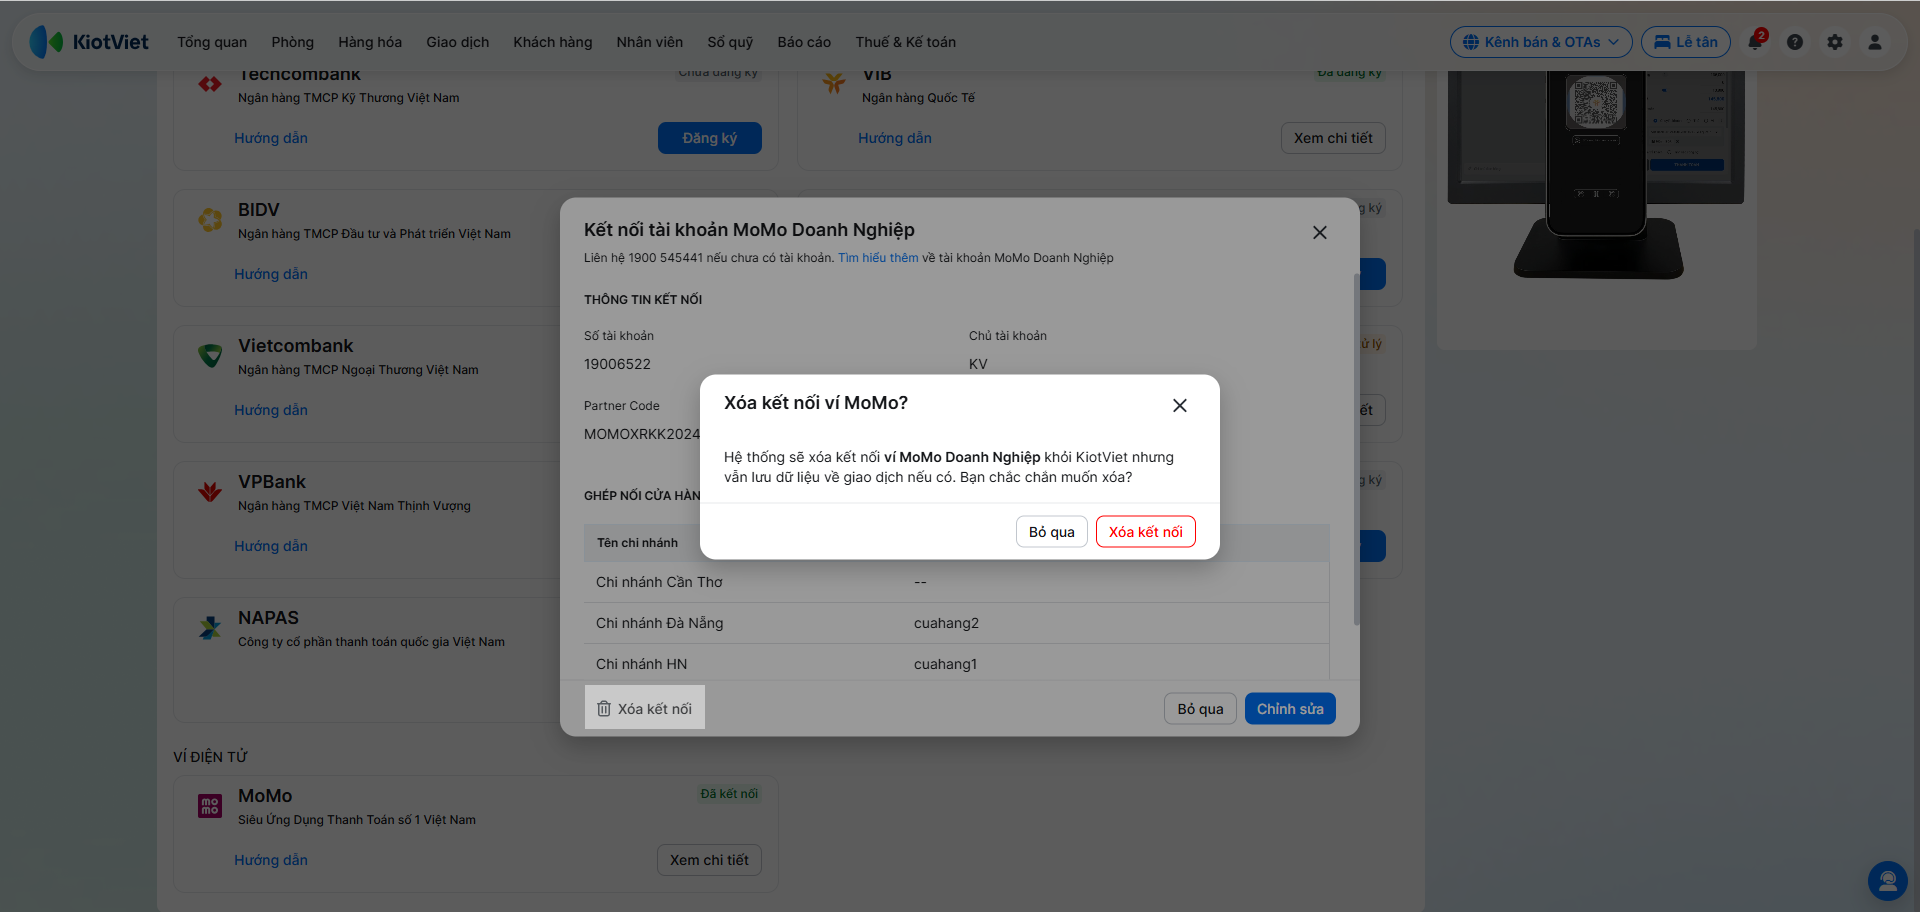Select the Chi nhánh Đà Nẵng row

[x=956, y=623]
